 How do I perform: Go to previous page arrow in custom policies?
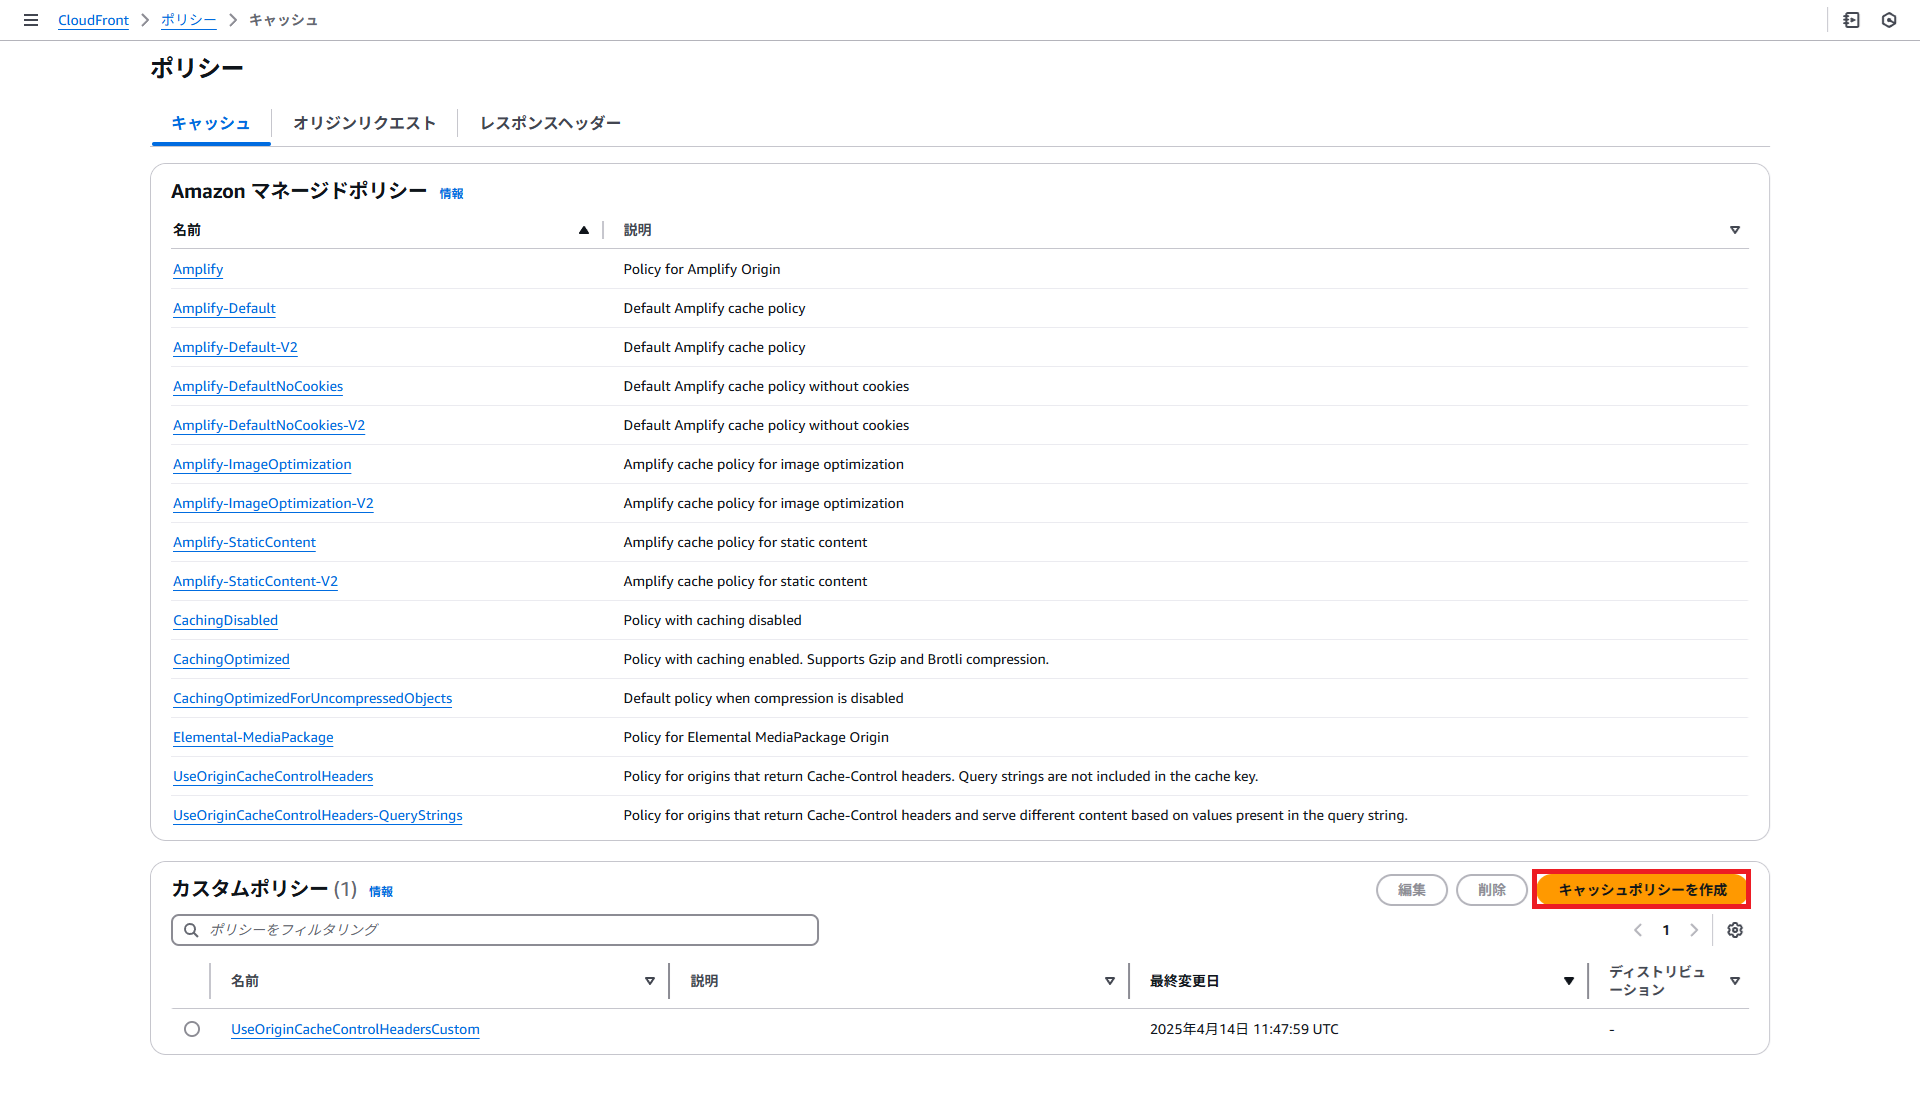[x=1638, y=930]
